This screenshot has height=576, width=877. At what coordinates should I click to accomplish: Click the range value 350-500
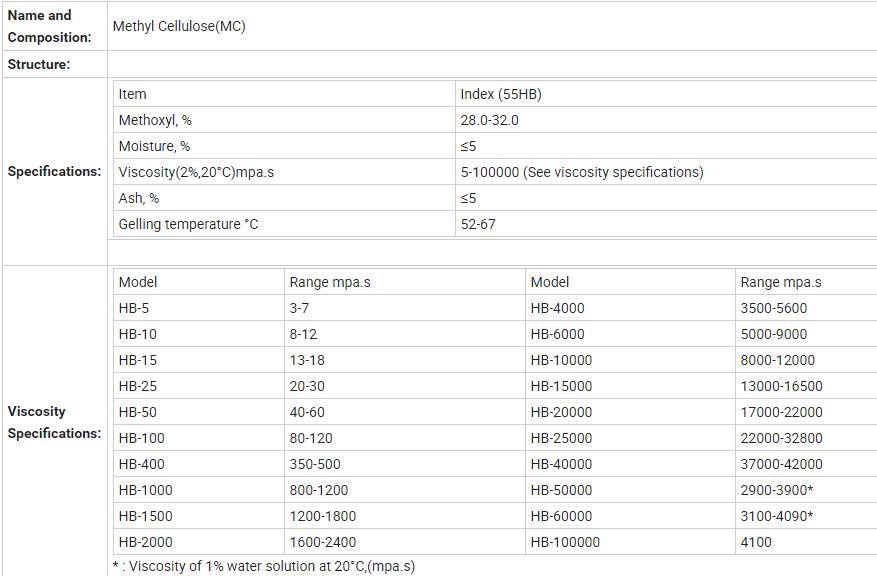click(314, 464)
